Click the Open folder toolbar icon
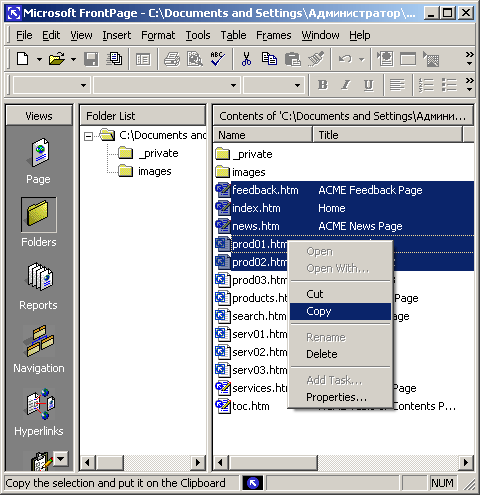 [57, 59]
